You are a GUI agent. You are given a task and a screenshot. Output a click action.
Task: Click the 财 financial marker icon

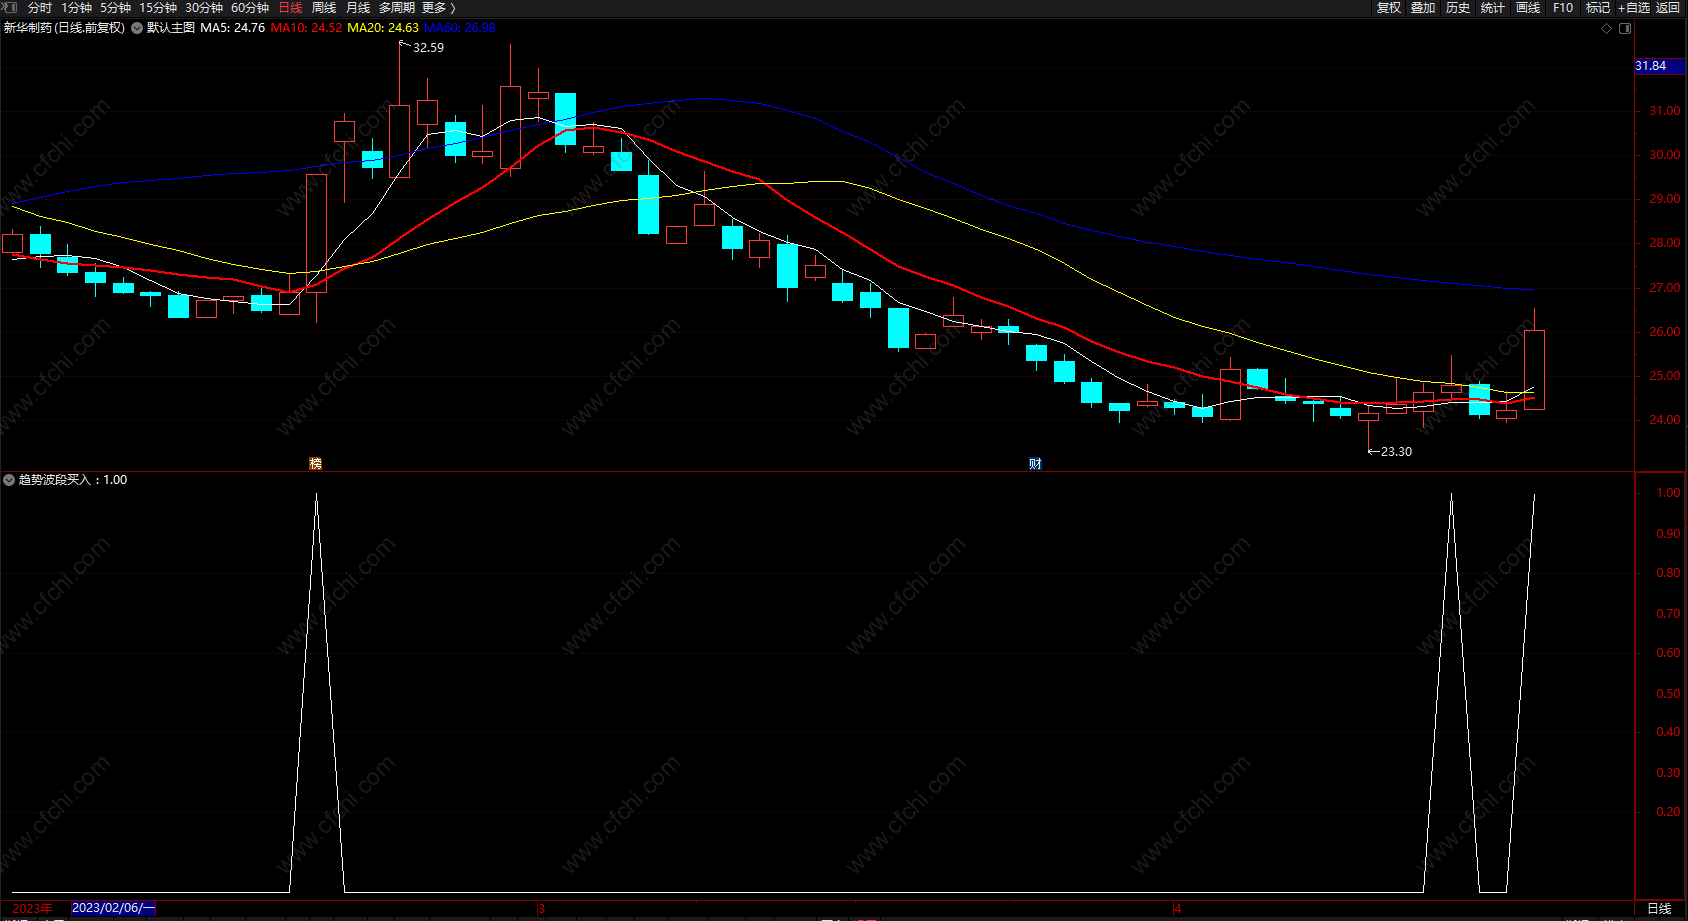(1035, 464)
